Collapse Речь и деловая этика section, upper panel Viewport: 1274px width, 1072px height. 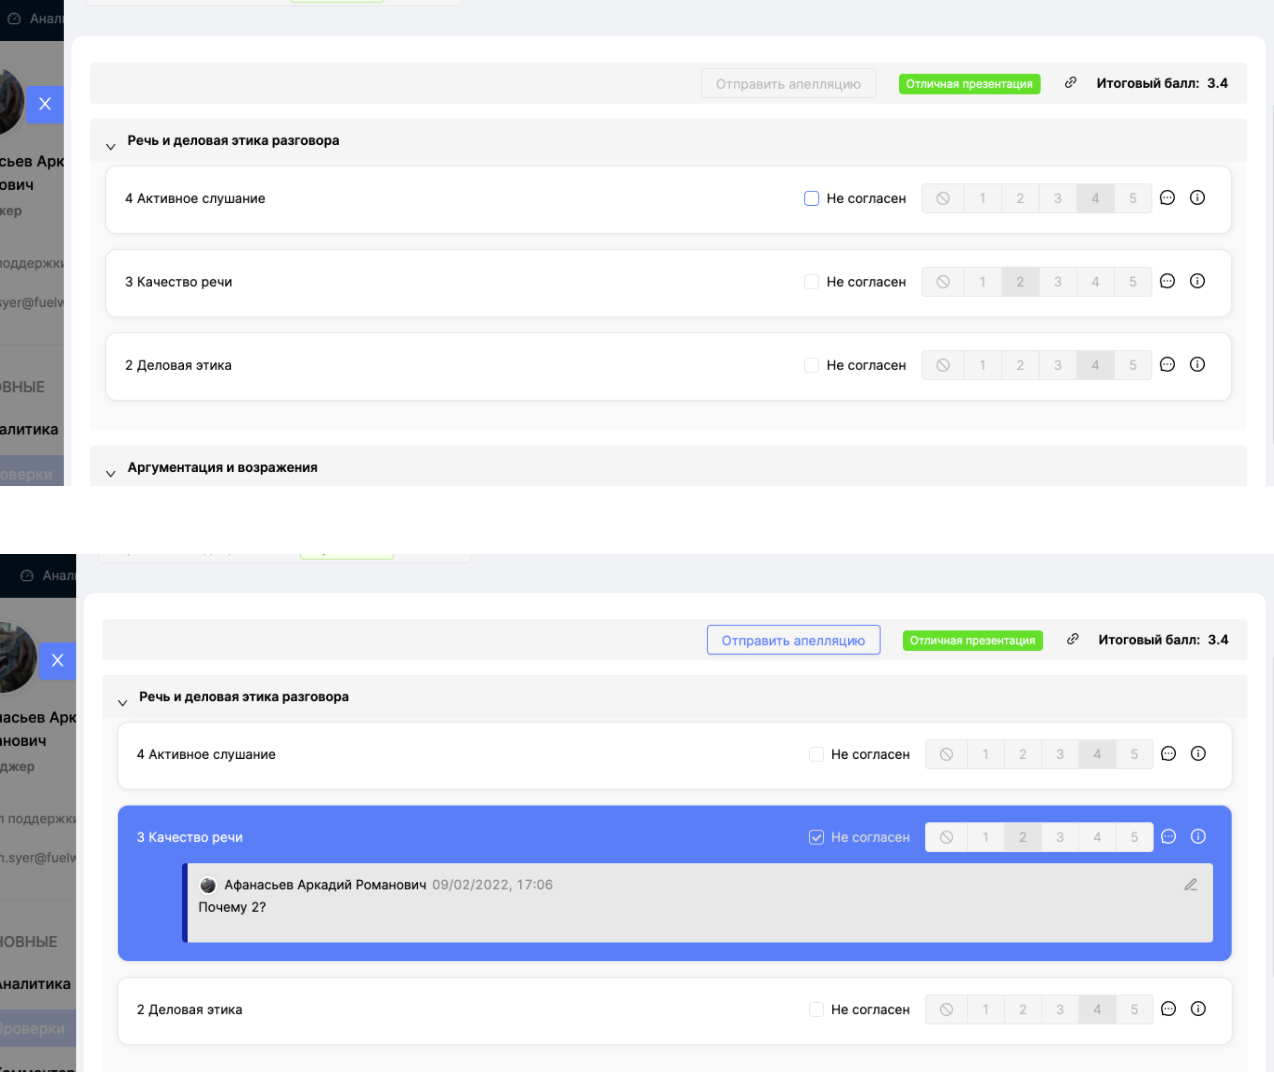click(111, 146)
